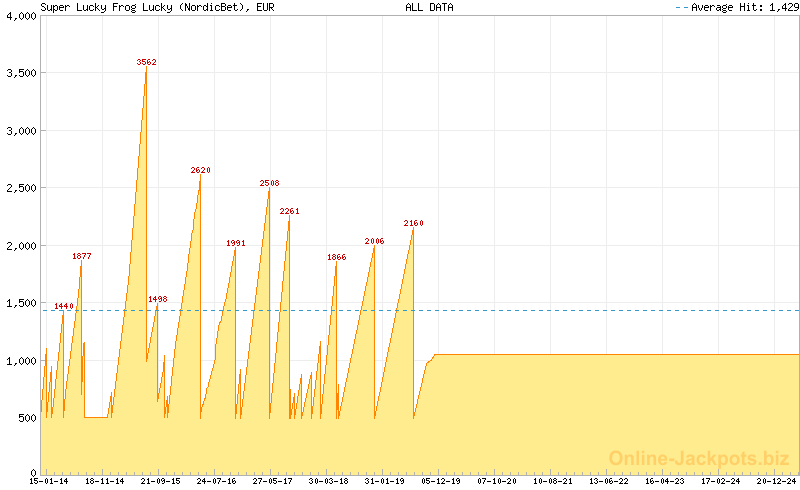
Task: Click the 2508 peak value label
Action: point(269,183)
